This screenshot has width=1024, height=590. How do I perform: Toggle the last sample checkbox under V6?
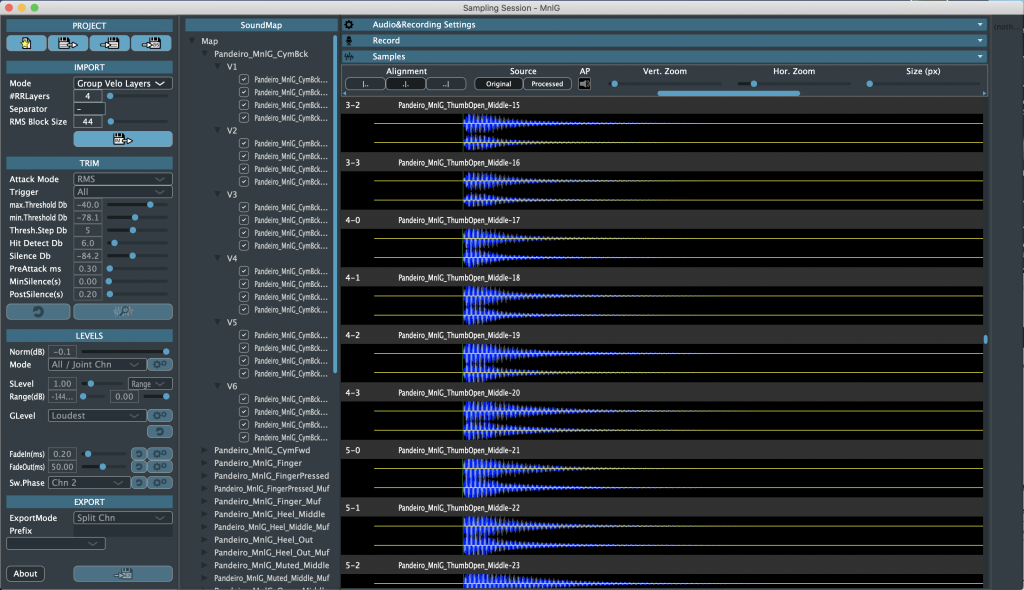(x=244, y=437)
